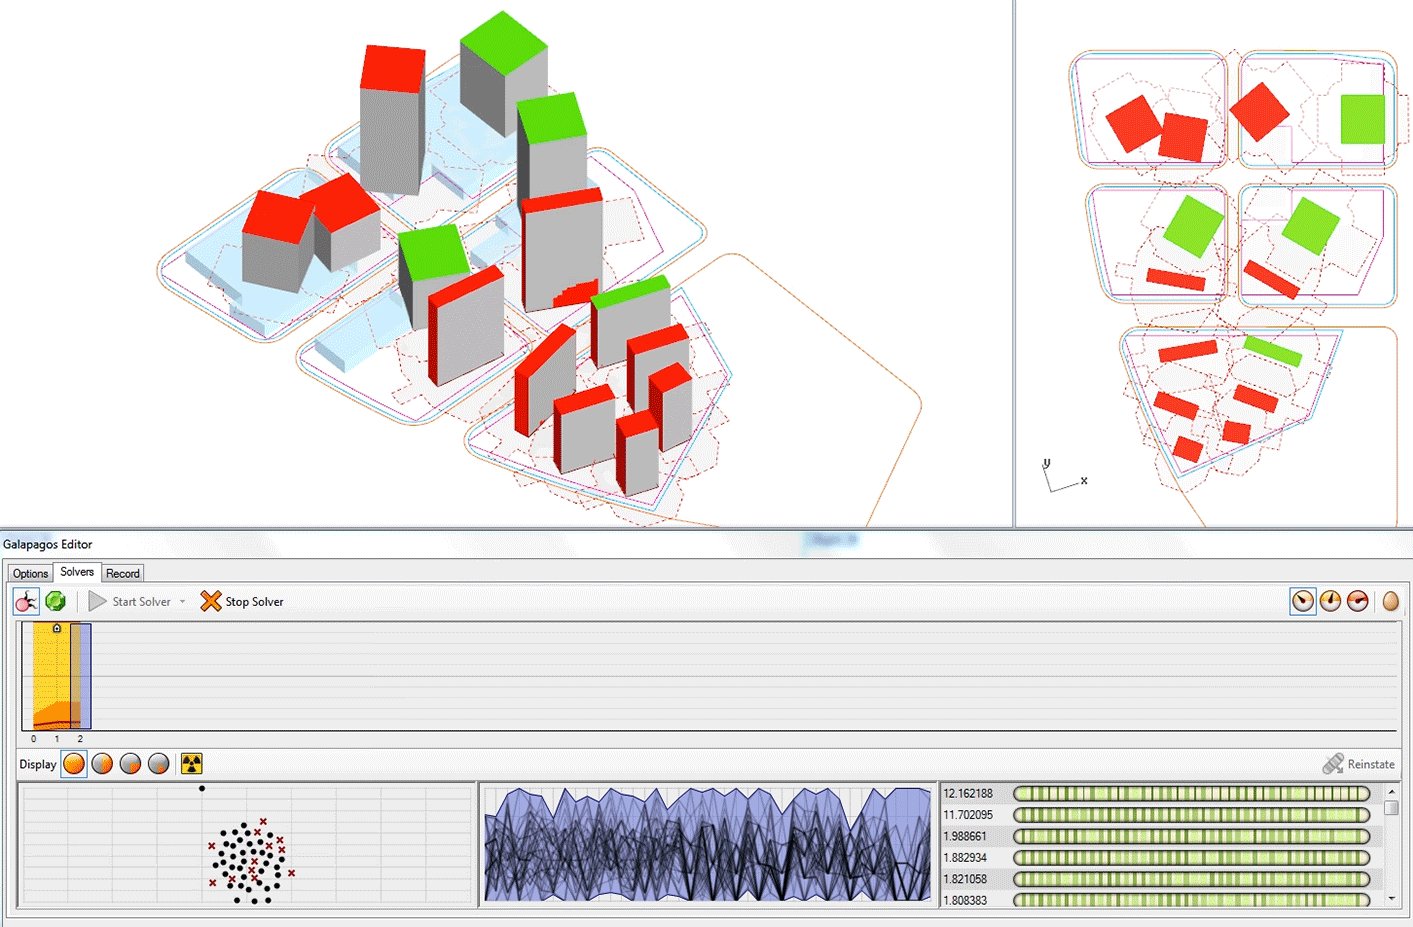This screenshot has width=1413, height=927.
Task: Click the genome list scrollbar thumb
Action: click(1391, 808)
